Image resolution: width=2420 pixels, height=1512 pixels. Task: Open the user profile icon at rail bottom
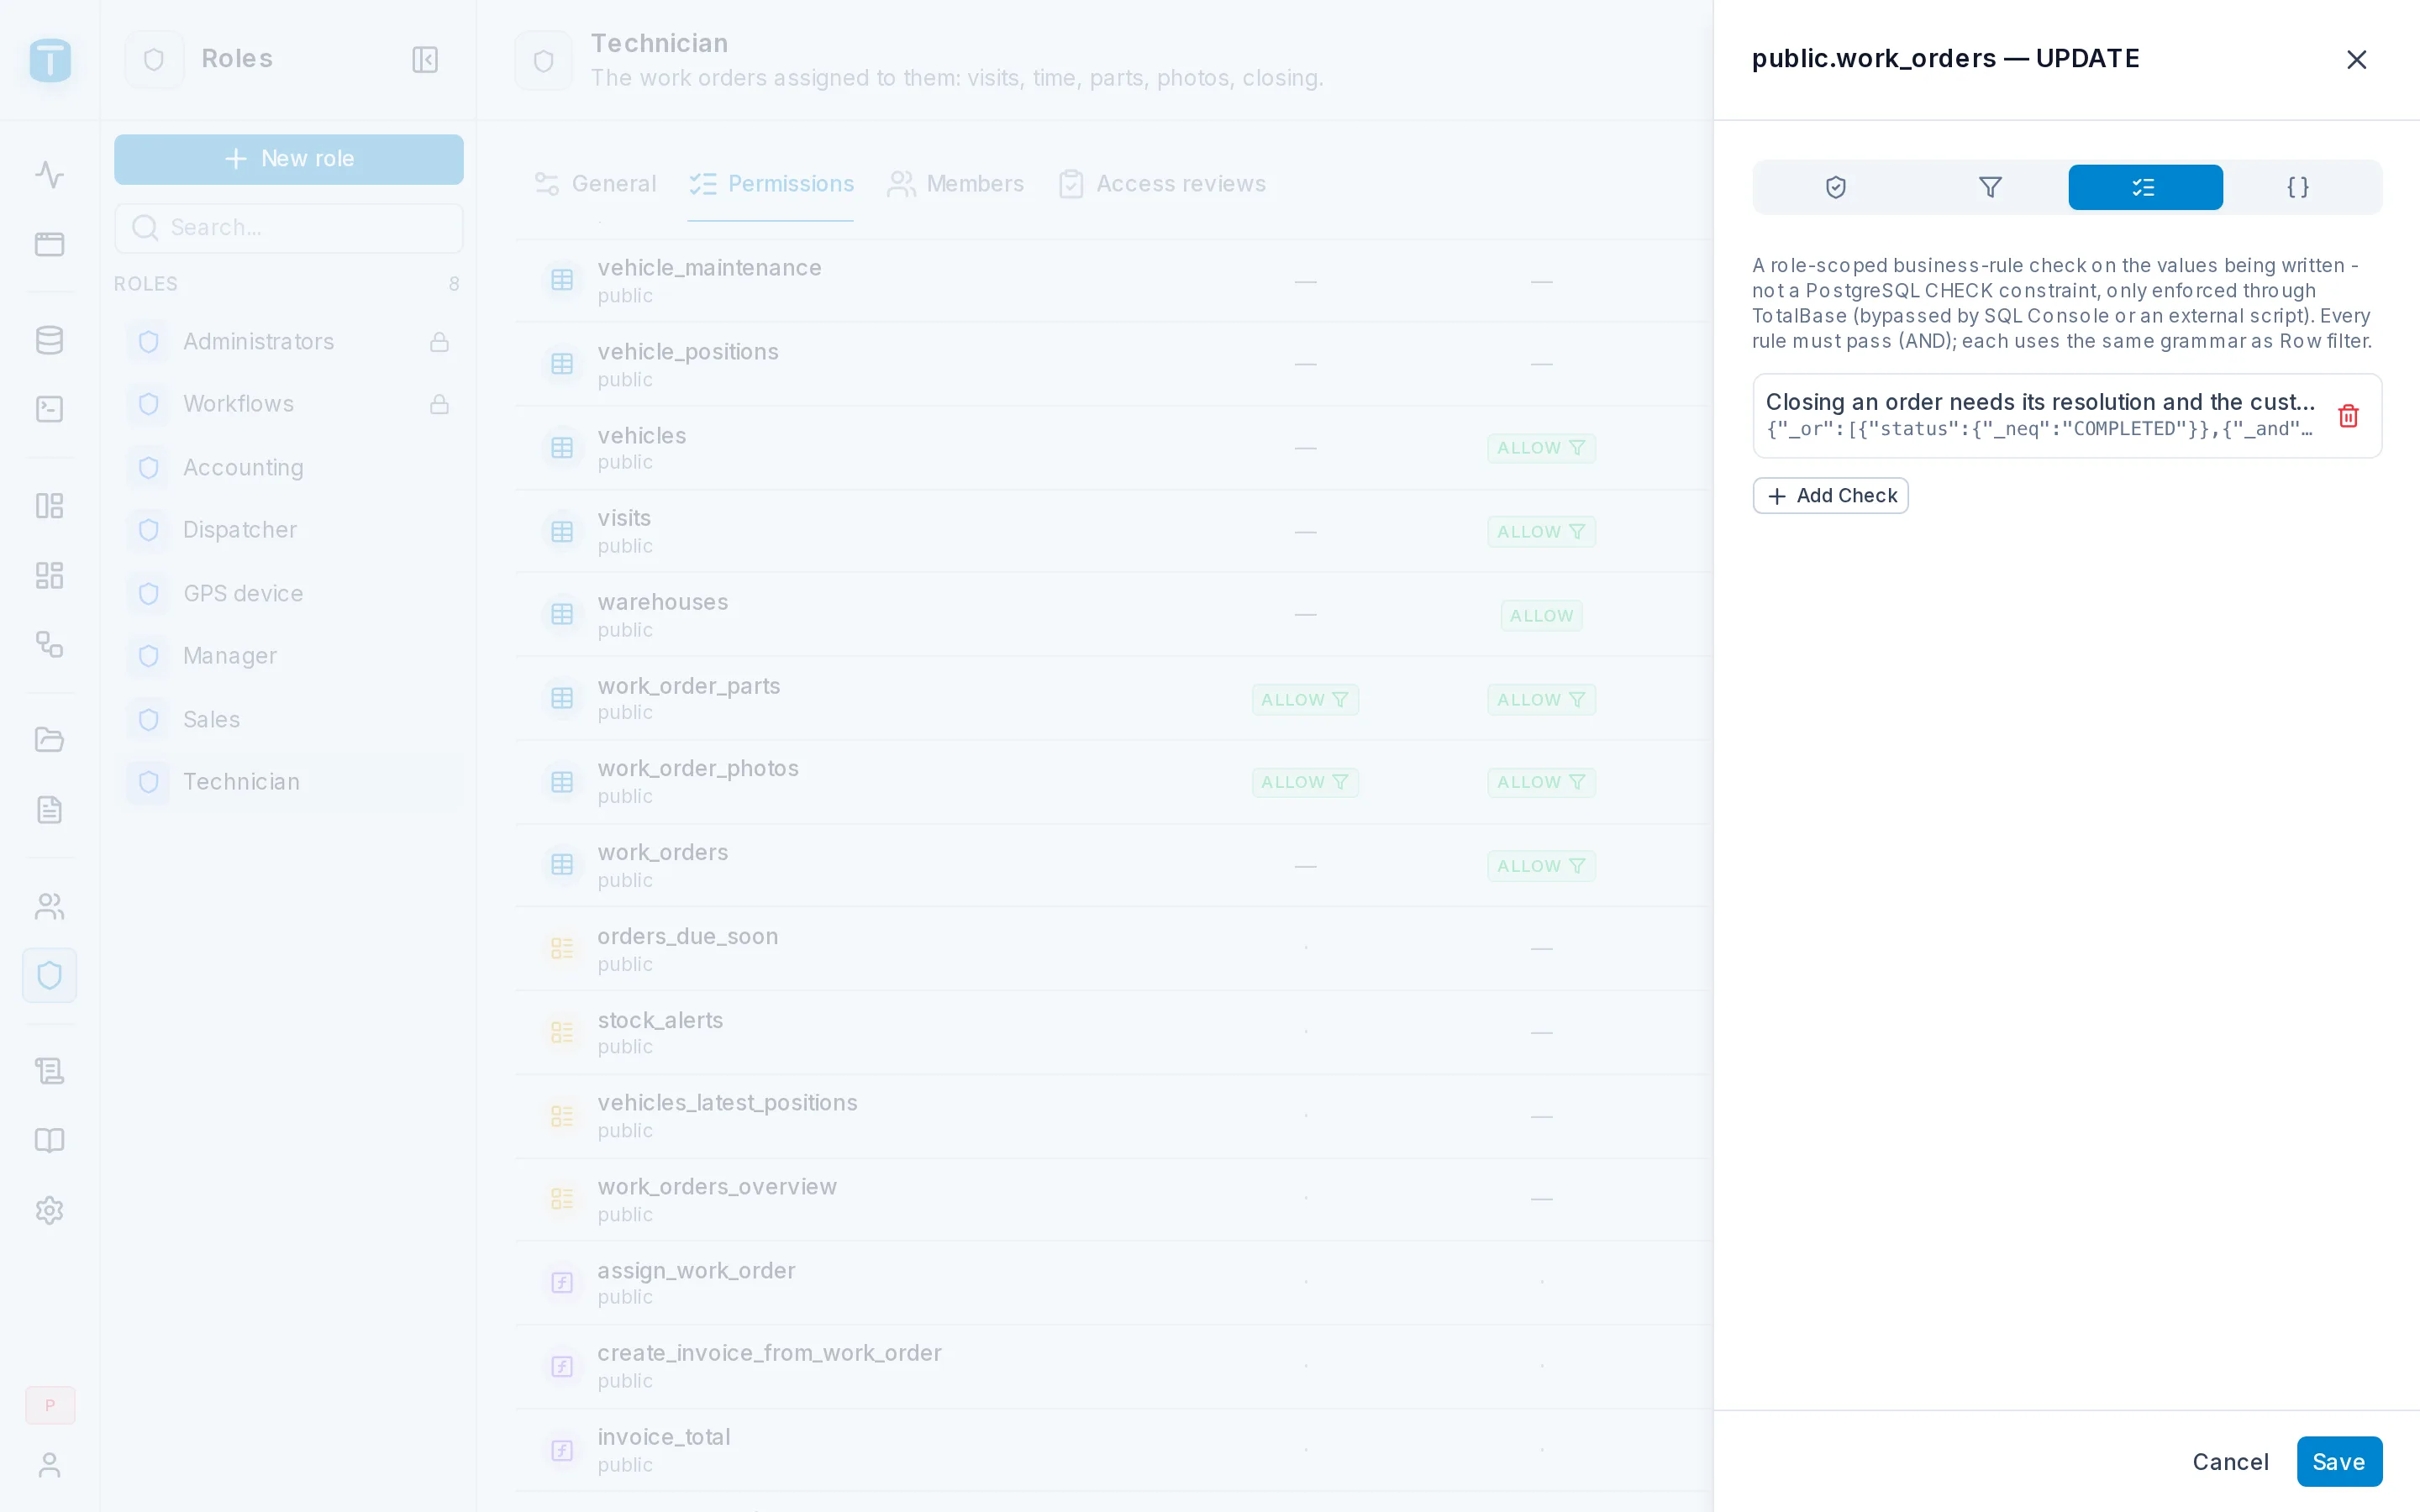[49, 1465]
